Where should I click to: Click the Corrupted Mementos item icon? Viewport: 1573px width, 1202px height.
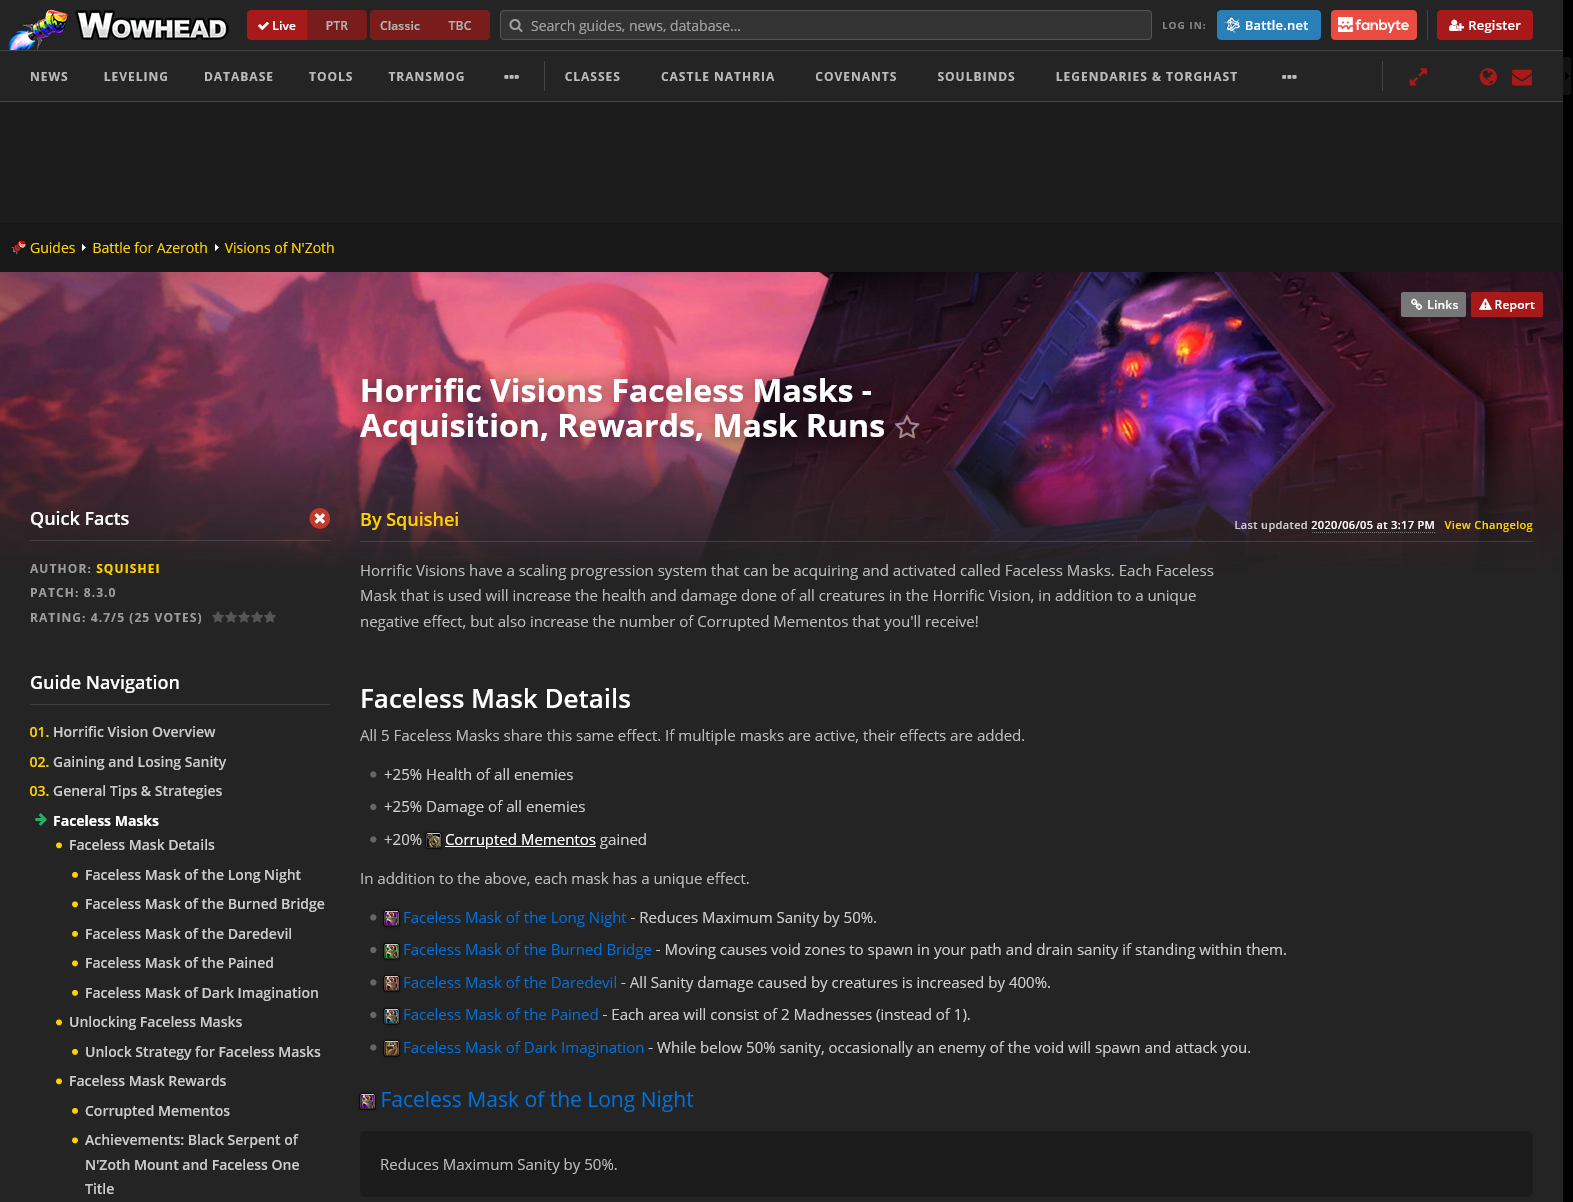click(434, 840)
